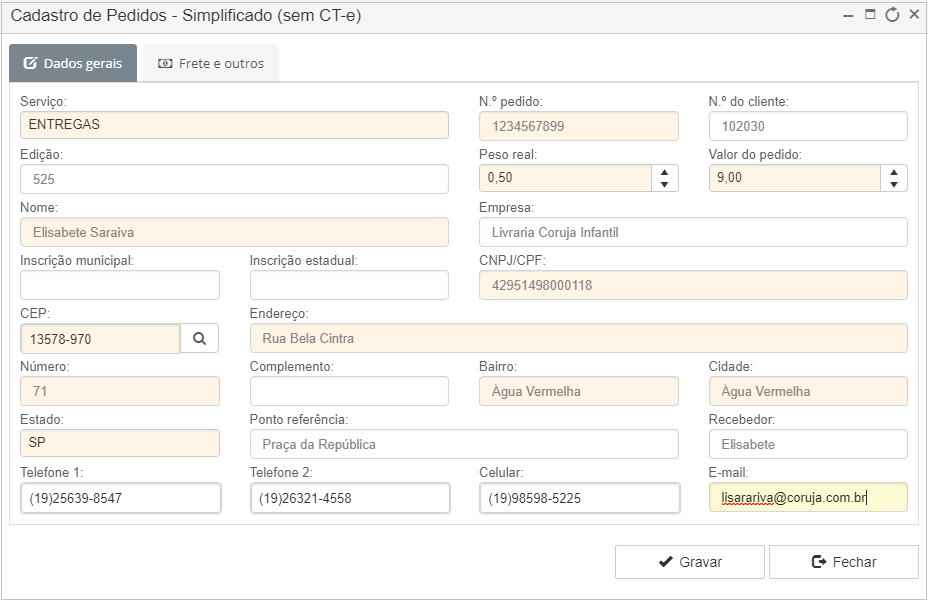The width and height of the screenshot is (928, 602).
Task: Switch to the Frete e outros tab
Action: pos(211,63)
